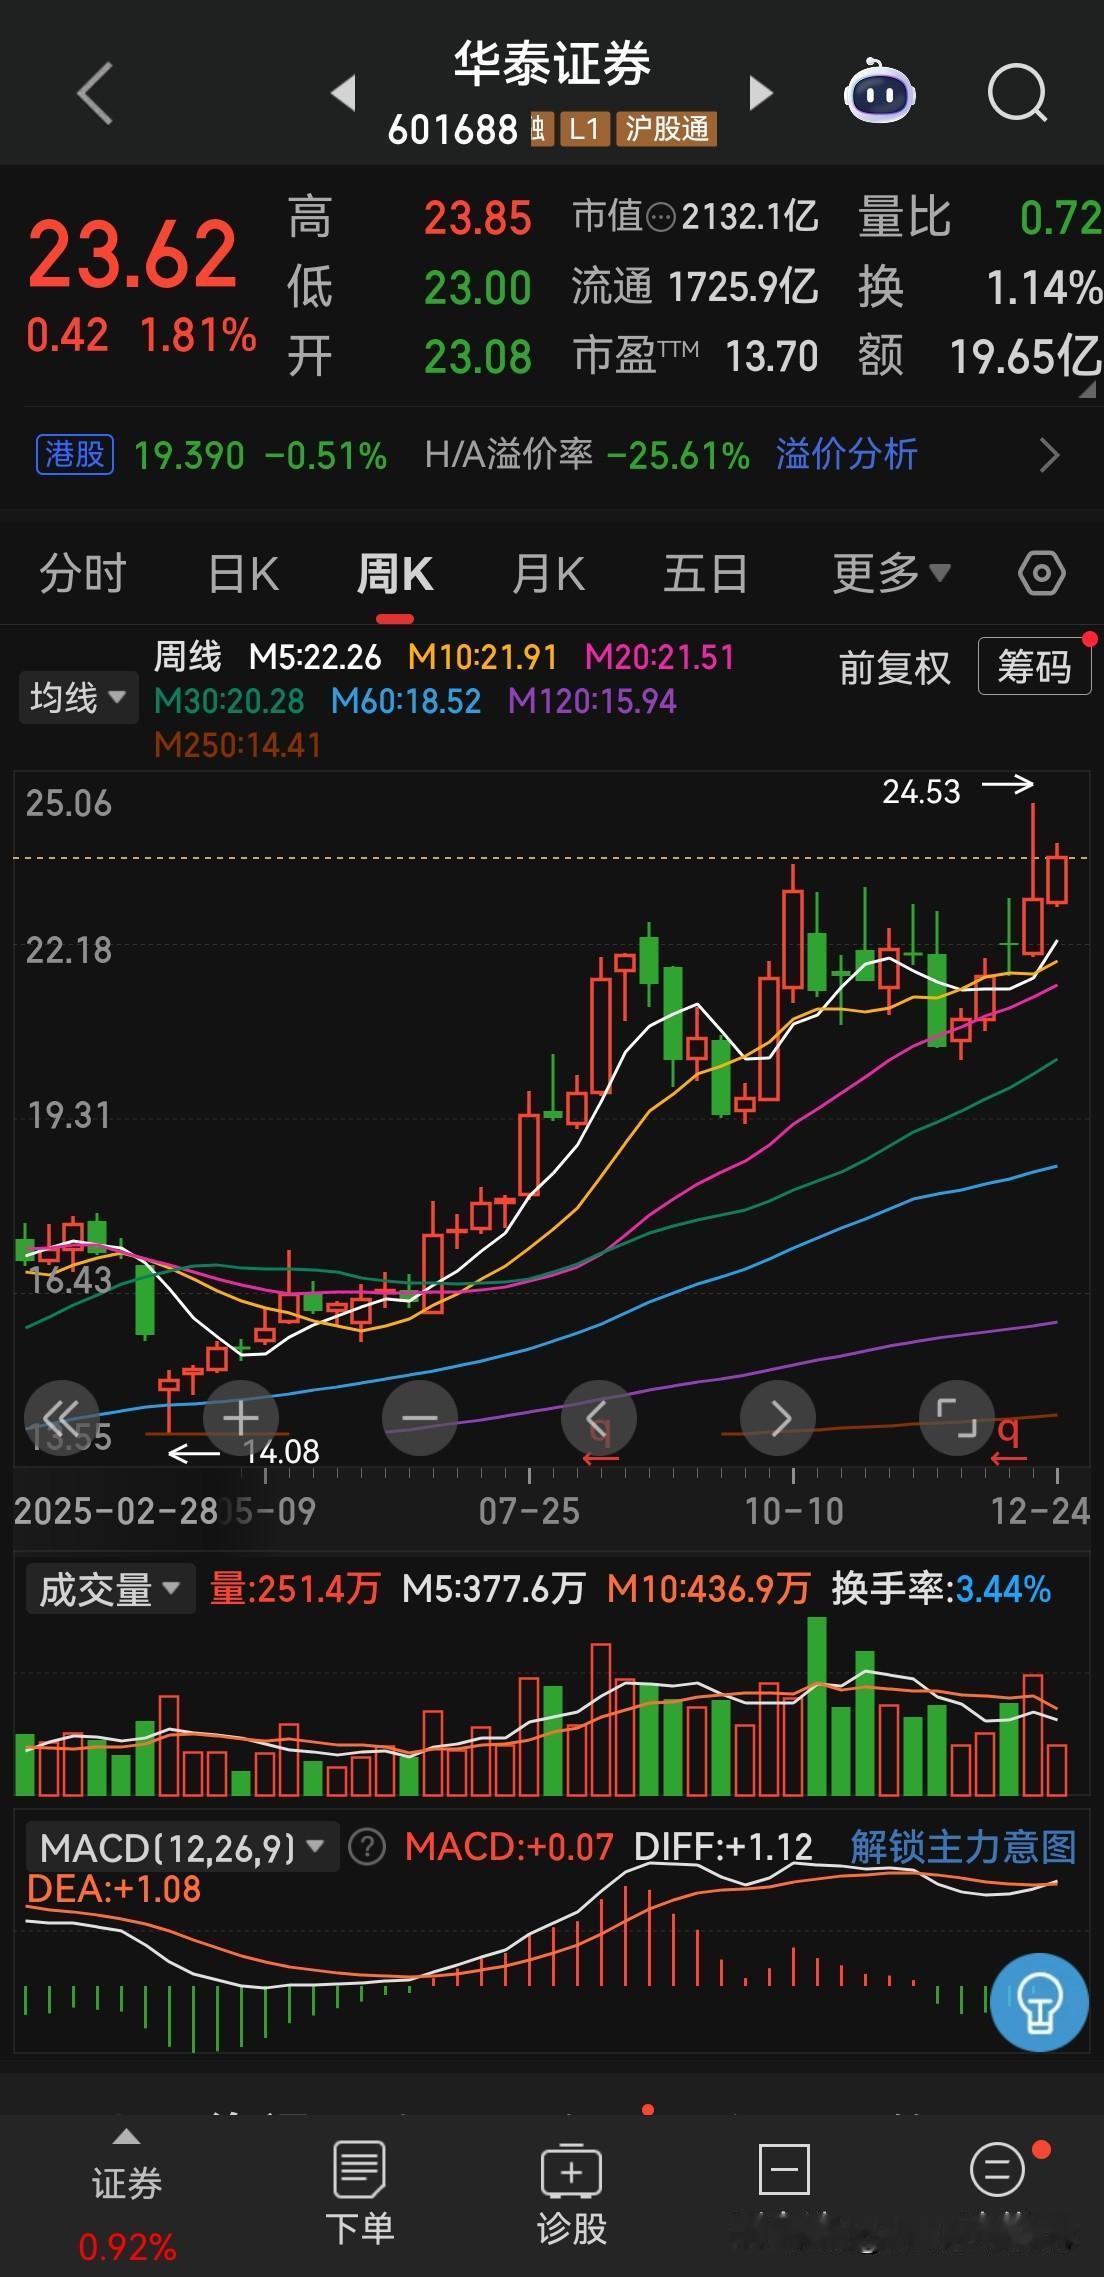
Task: Tap the minus-box icon in bottom bar
Action: [784, 2172]
